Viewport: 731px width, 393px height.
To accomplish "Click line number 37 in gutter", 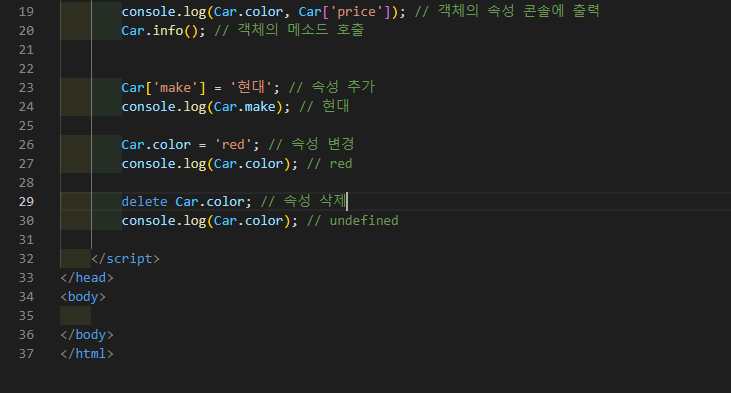I will click(x=26, y=354).
